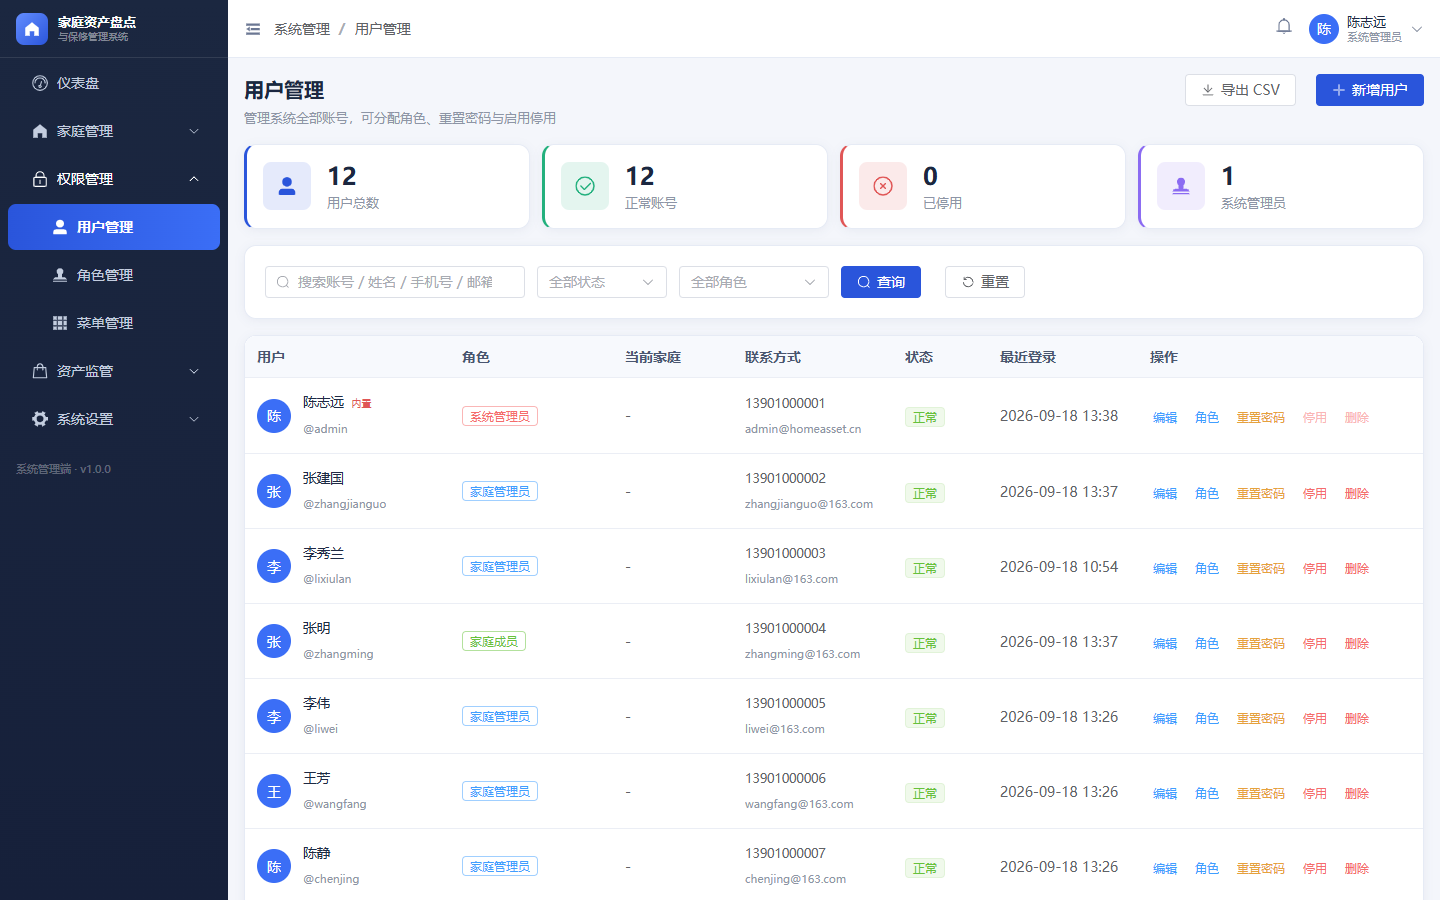Click 停用 link for 张建国

click(x=1315, y=493)
